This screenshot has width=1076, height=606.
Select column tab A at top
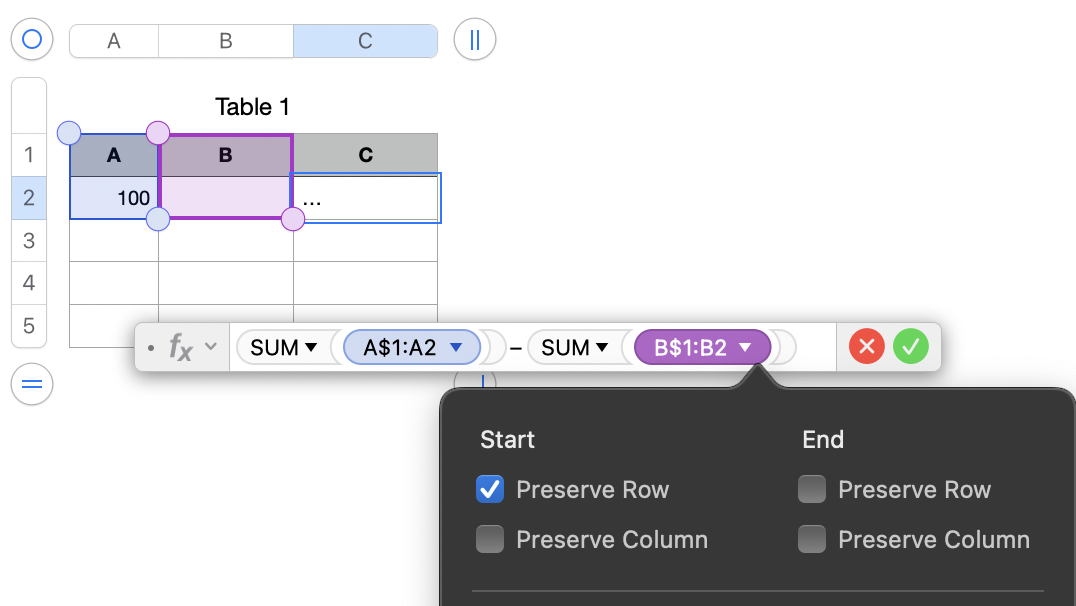tap(114, 41)
